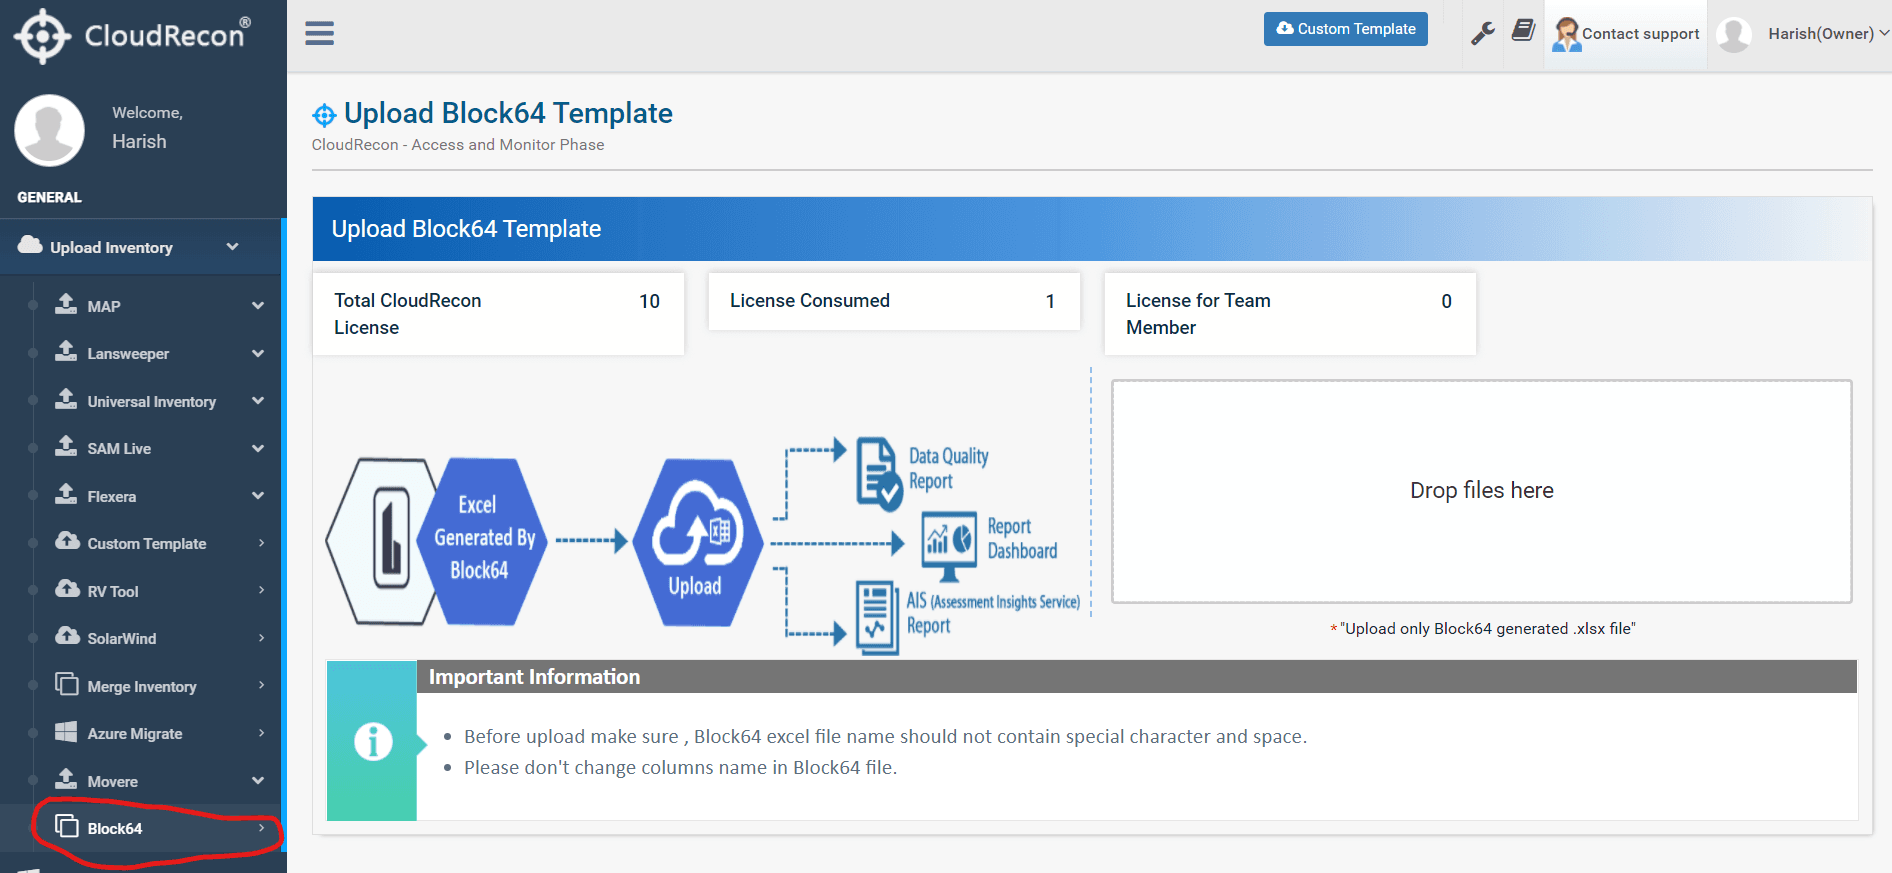Click the Total CloudRecon License count 10
The width and height of the screenshot is (1892, 873).
[x=650, y=301]
